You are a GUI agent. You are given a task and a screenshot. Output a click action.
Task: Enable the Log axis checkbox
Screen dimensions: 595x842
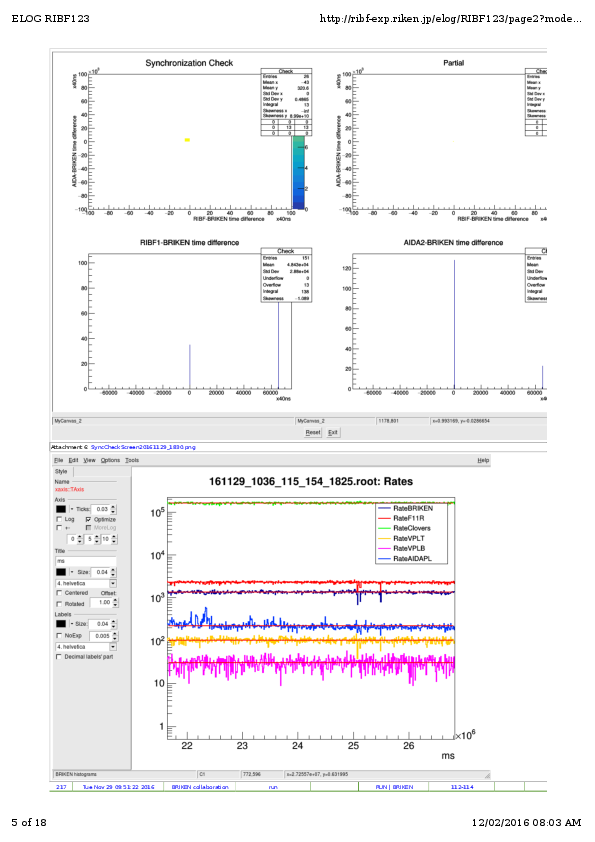[x=59, y=519]
